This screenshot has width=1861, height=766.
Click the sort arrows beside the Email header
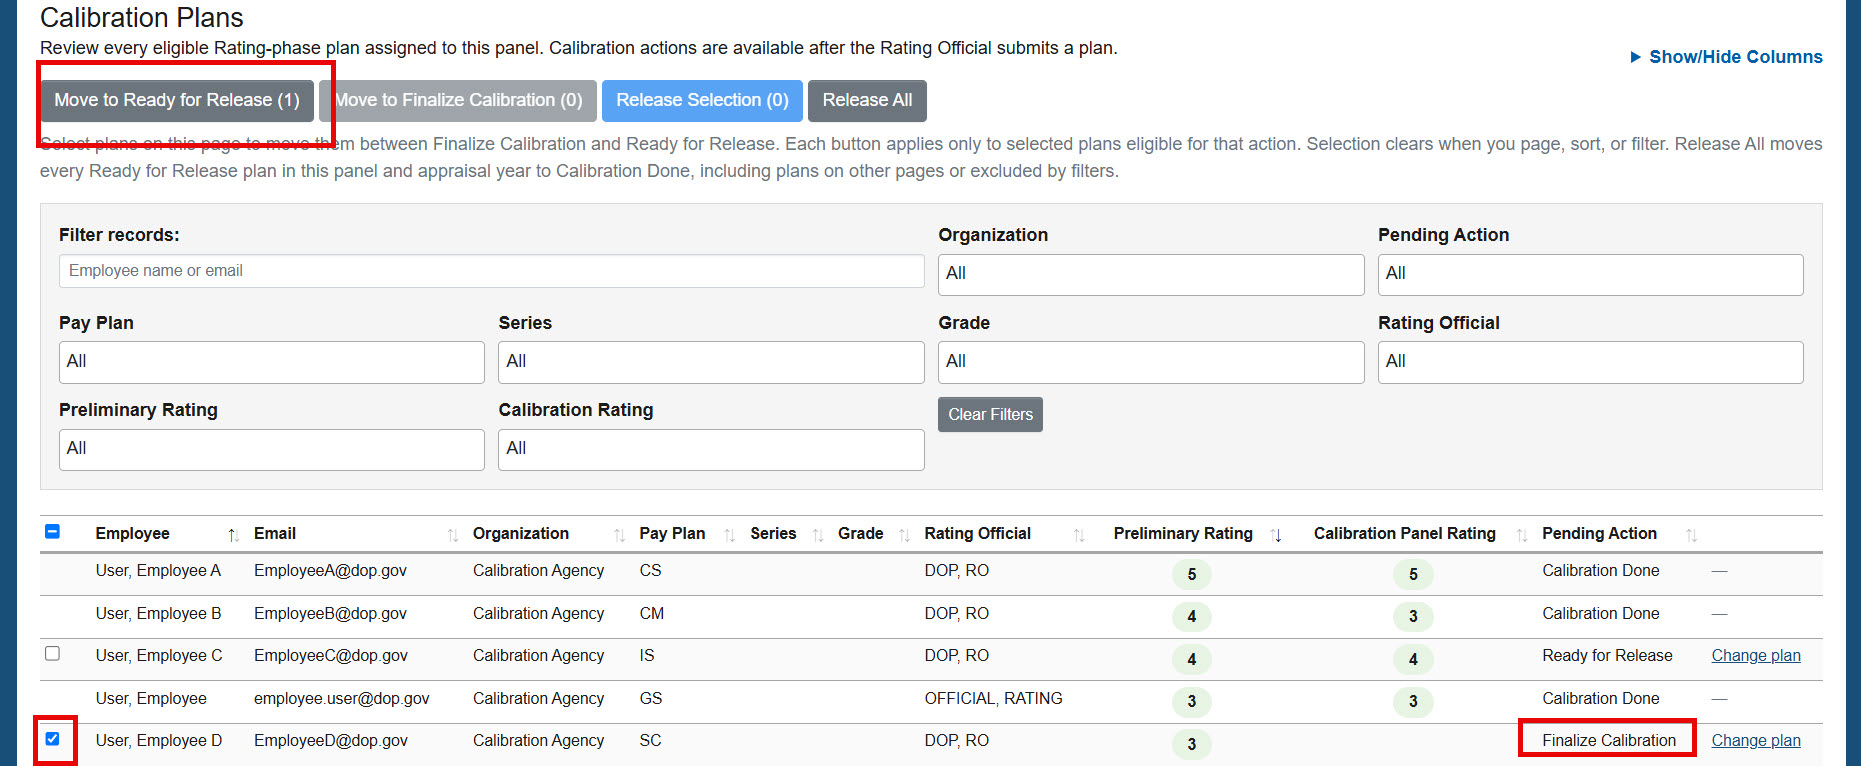coord(452,535)
